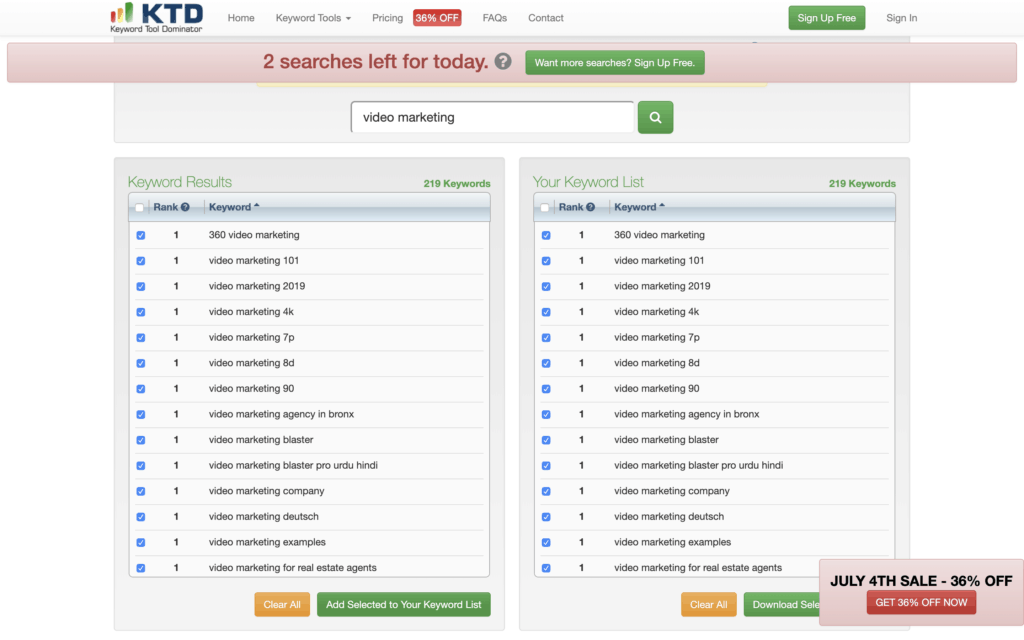Click 'video marketing agency in bronx' in Keyword Results
The height and width of the screenshot is (640, 1024).
(x=281, y=414)
